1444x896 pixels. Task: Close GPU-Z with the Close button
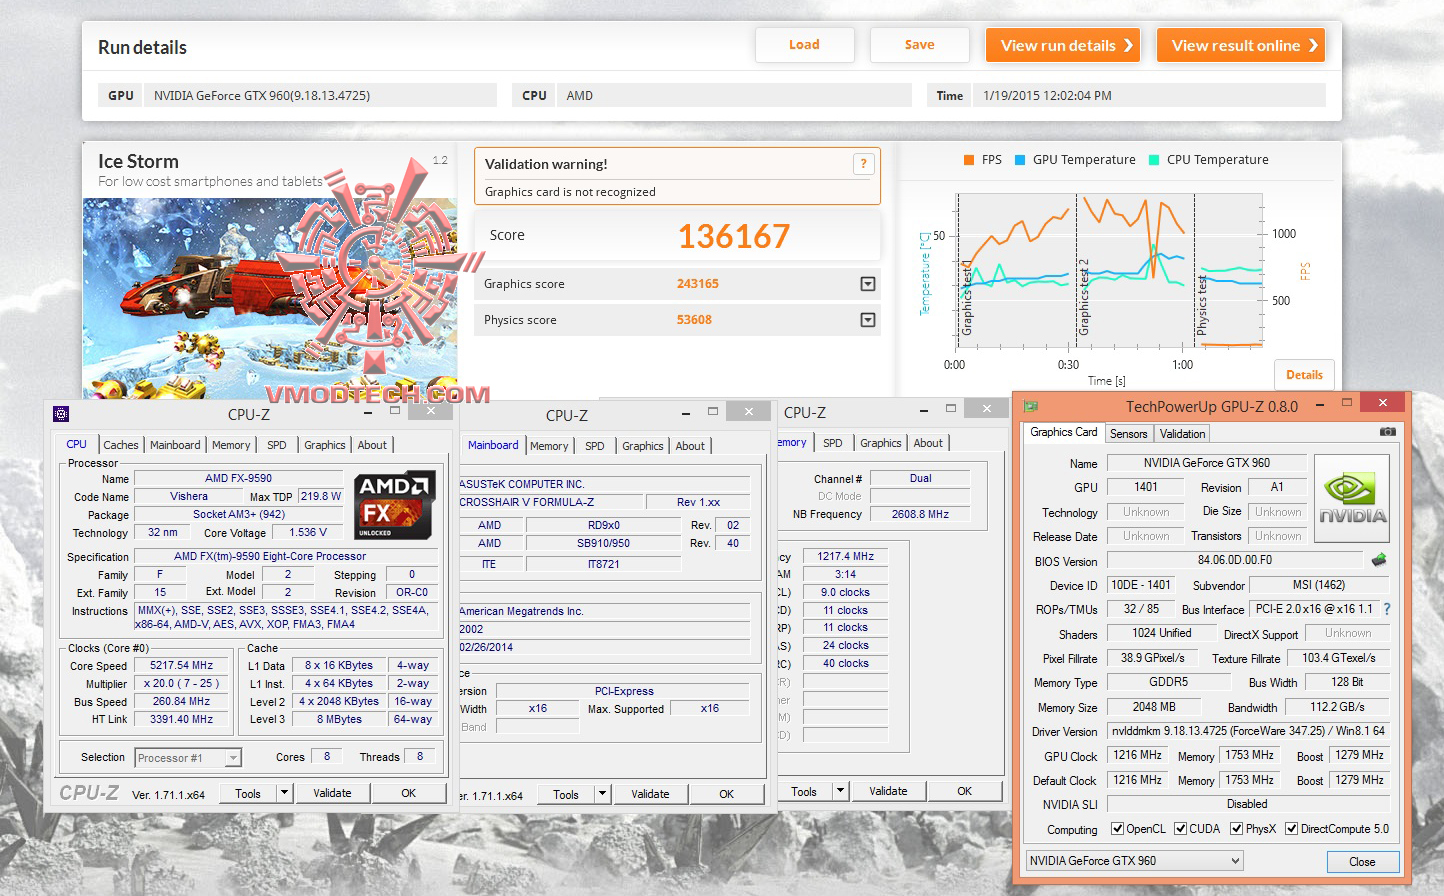1362,862
